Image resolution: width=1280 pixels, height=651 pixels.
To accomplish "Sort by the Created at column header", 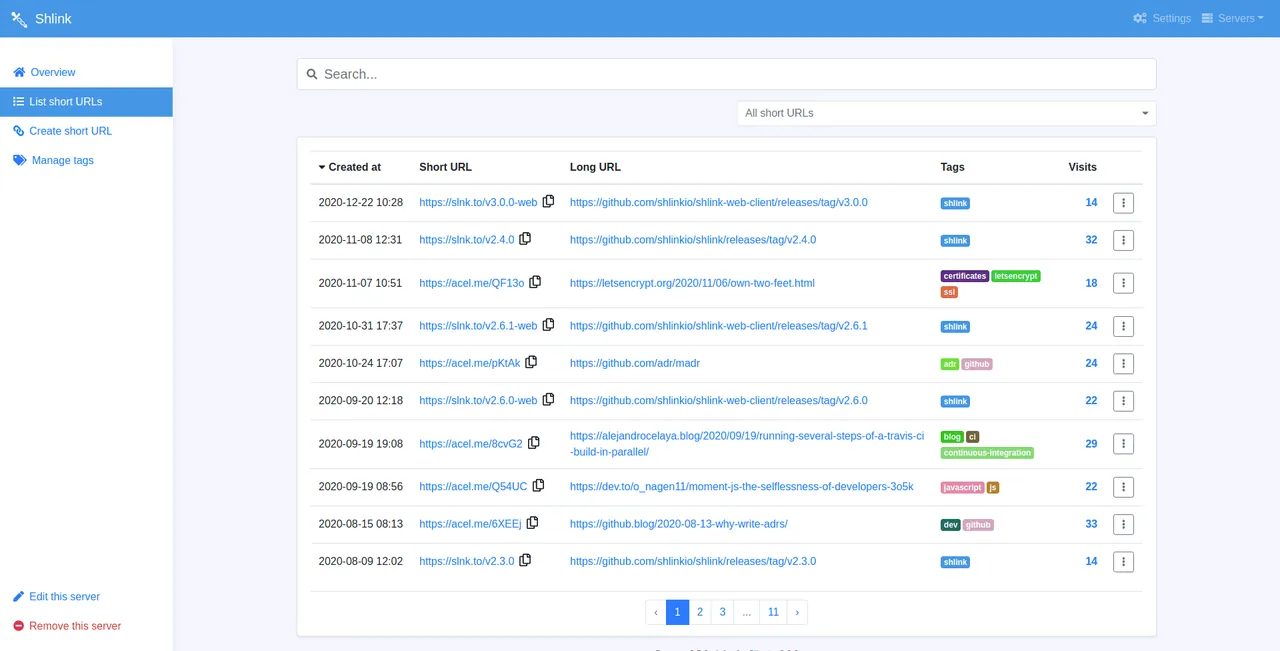I will (350, 167).
